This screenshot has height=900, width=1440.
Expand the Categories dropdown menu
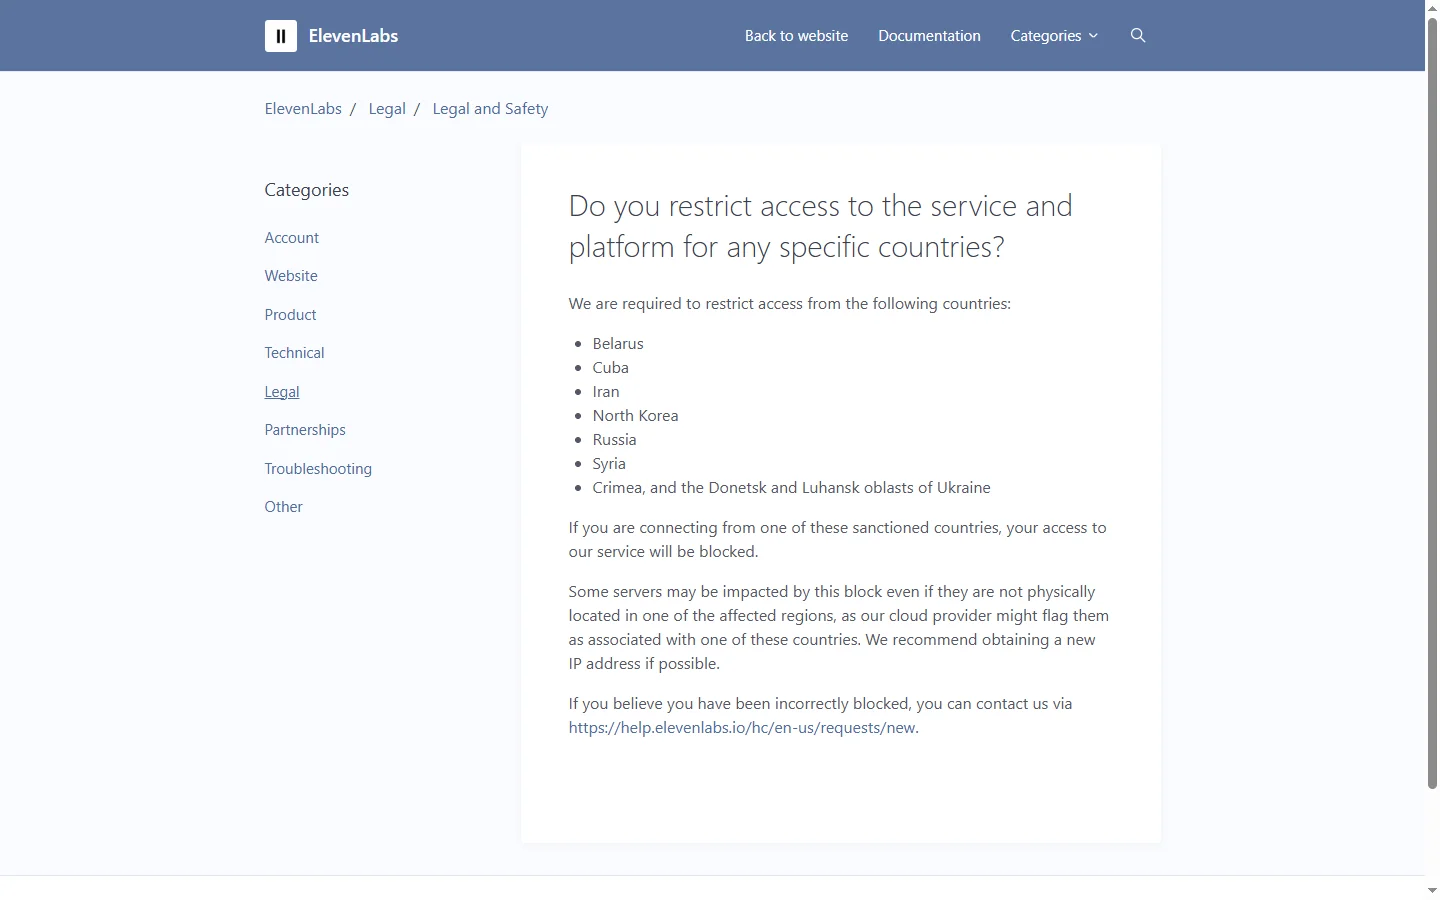coord(1052,35)
